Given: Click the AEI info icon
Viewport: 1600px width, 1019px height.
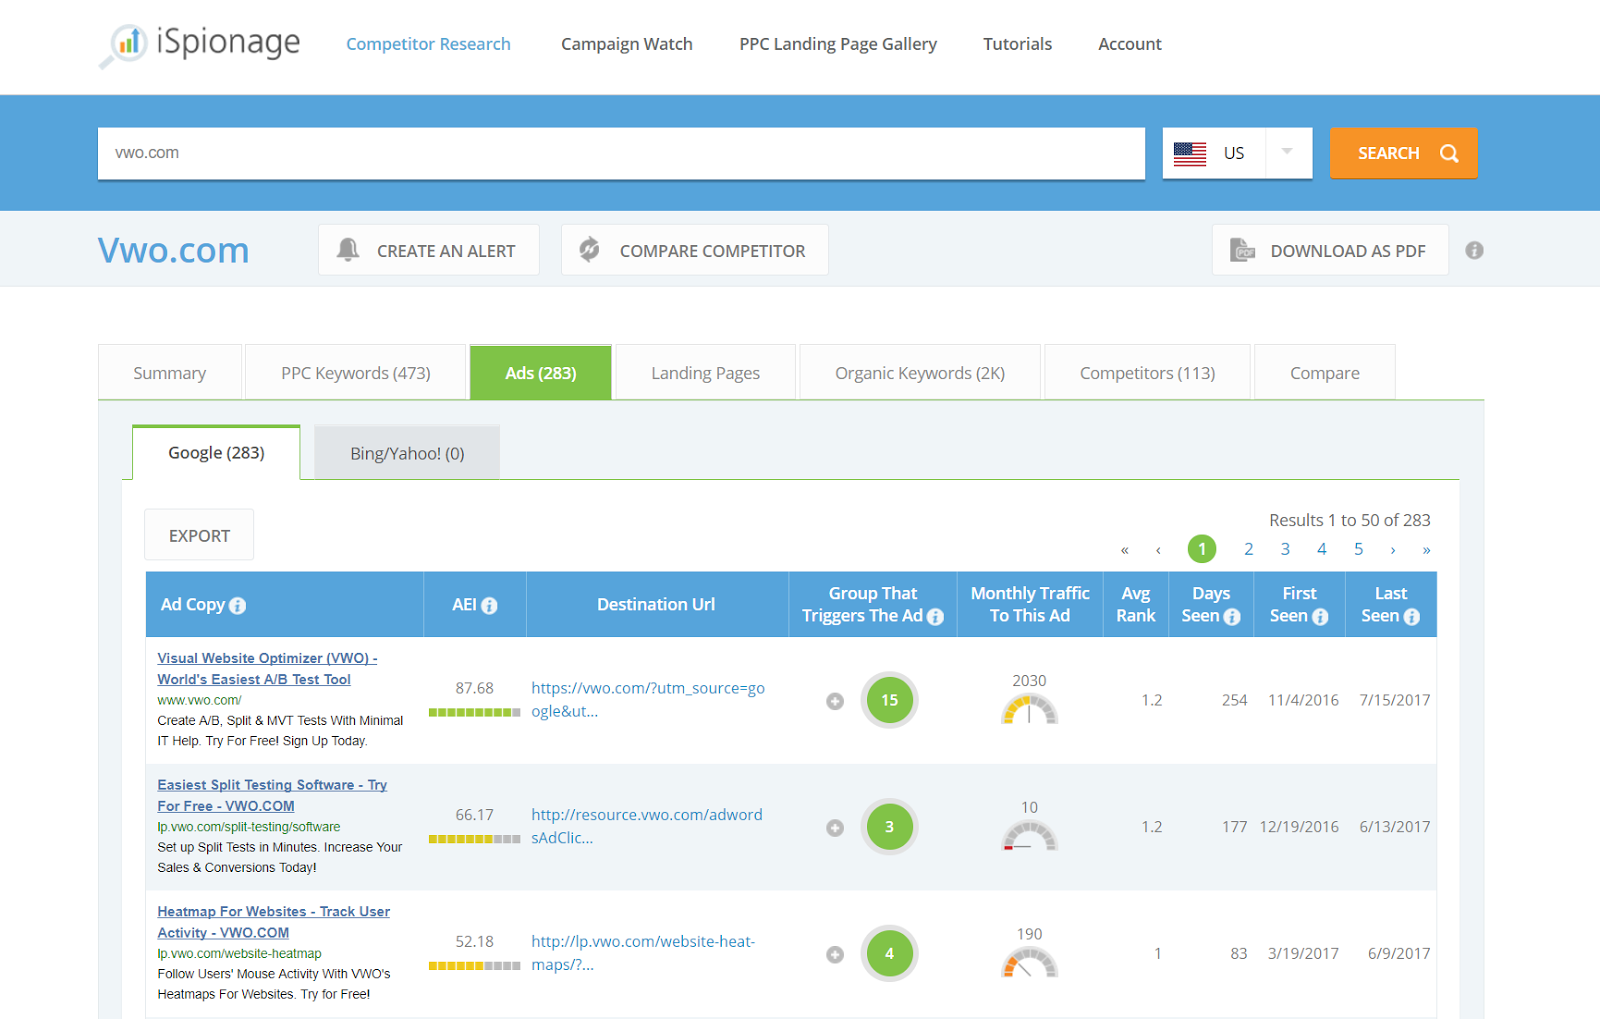Looking at the screenshot, I should tap(489, 605).
